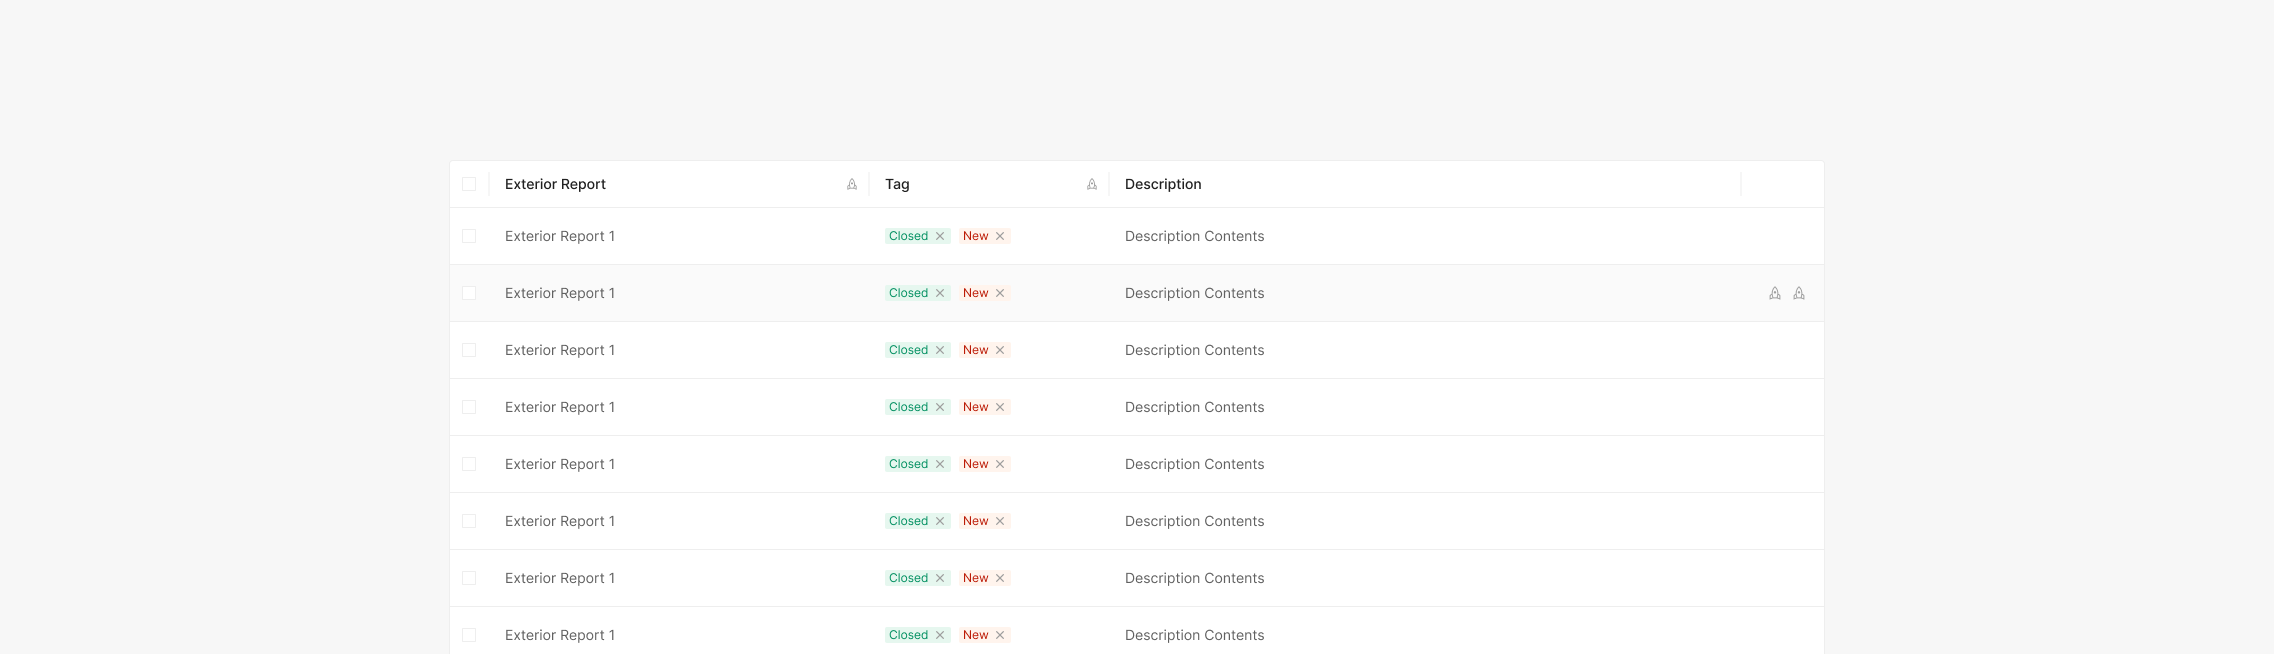Remove the Closed tag in the sixth row

[940, 521]
